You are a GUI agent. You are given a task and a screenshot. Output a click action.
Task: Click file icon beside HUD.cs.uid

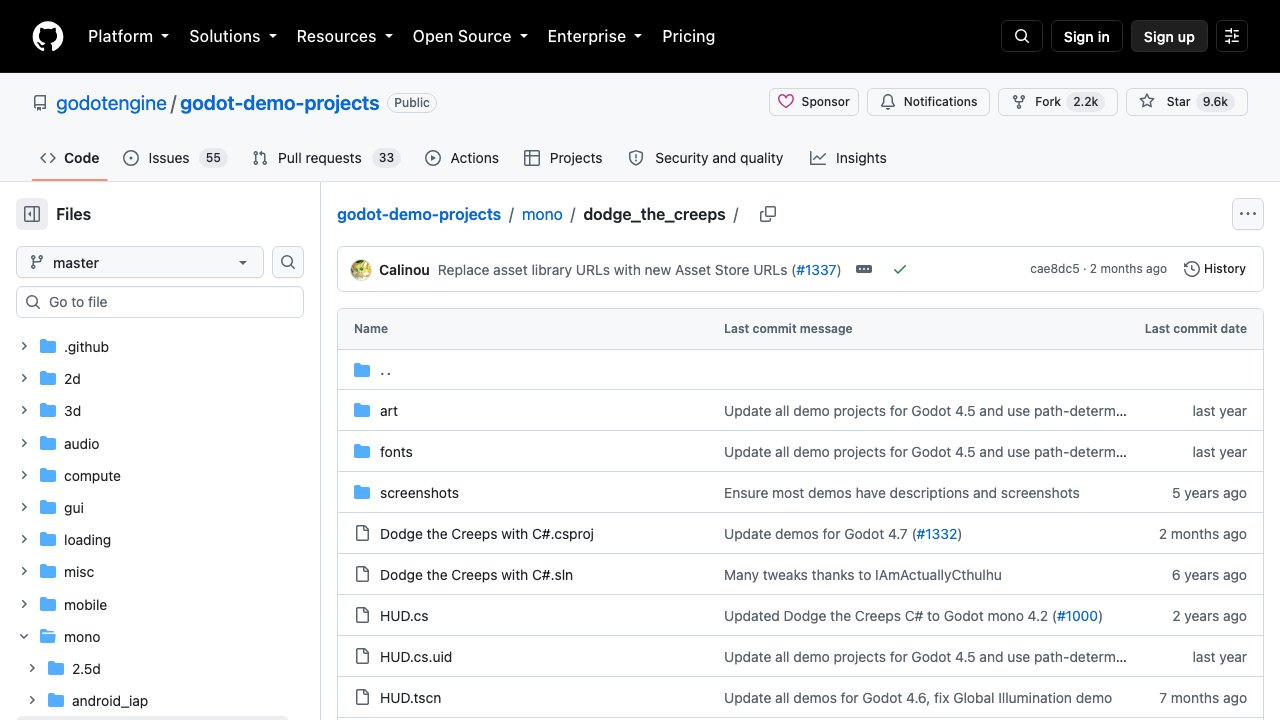coord(362,657)
